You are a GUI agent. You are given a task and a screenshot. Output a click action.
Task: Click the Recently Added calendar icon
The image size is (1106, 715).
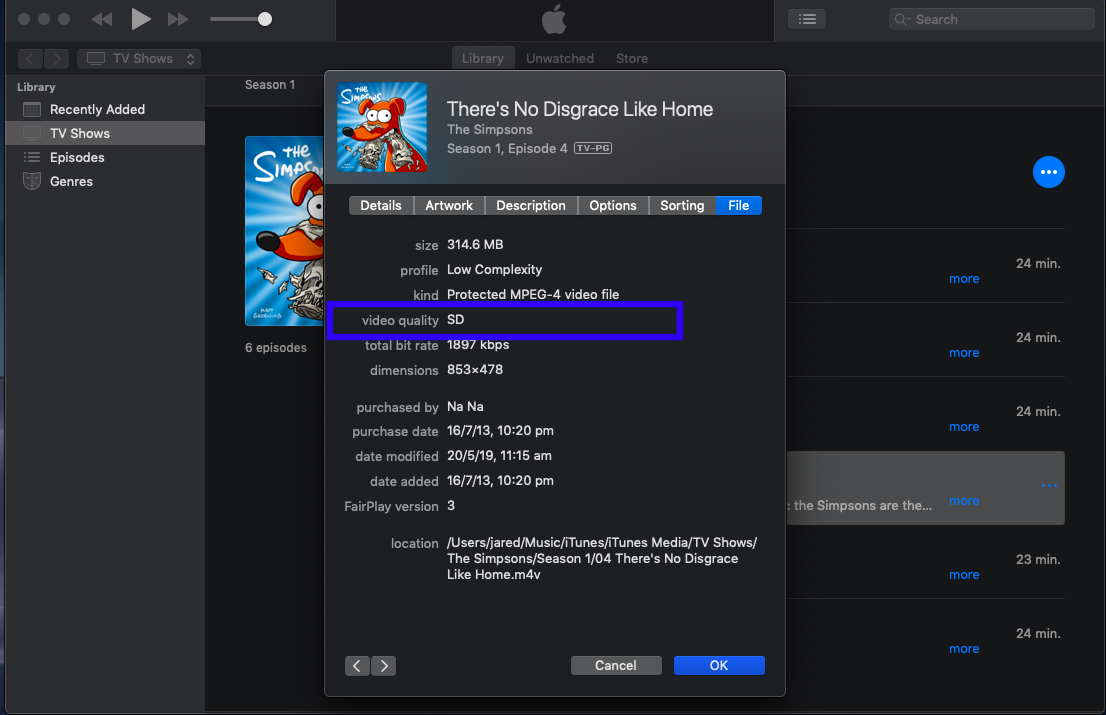pyautogui.click(x=32, y=109)
